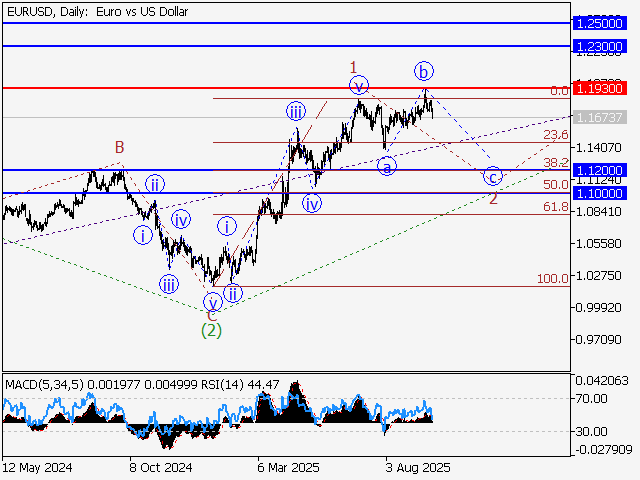This screenshot has width=640, height=480.
Task: Select the red wave B label
Action: coord(119,148)
